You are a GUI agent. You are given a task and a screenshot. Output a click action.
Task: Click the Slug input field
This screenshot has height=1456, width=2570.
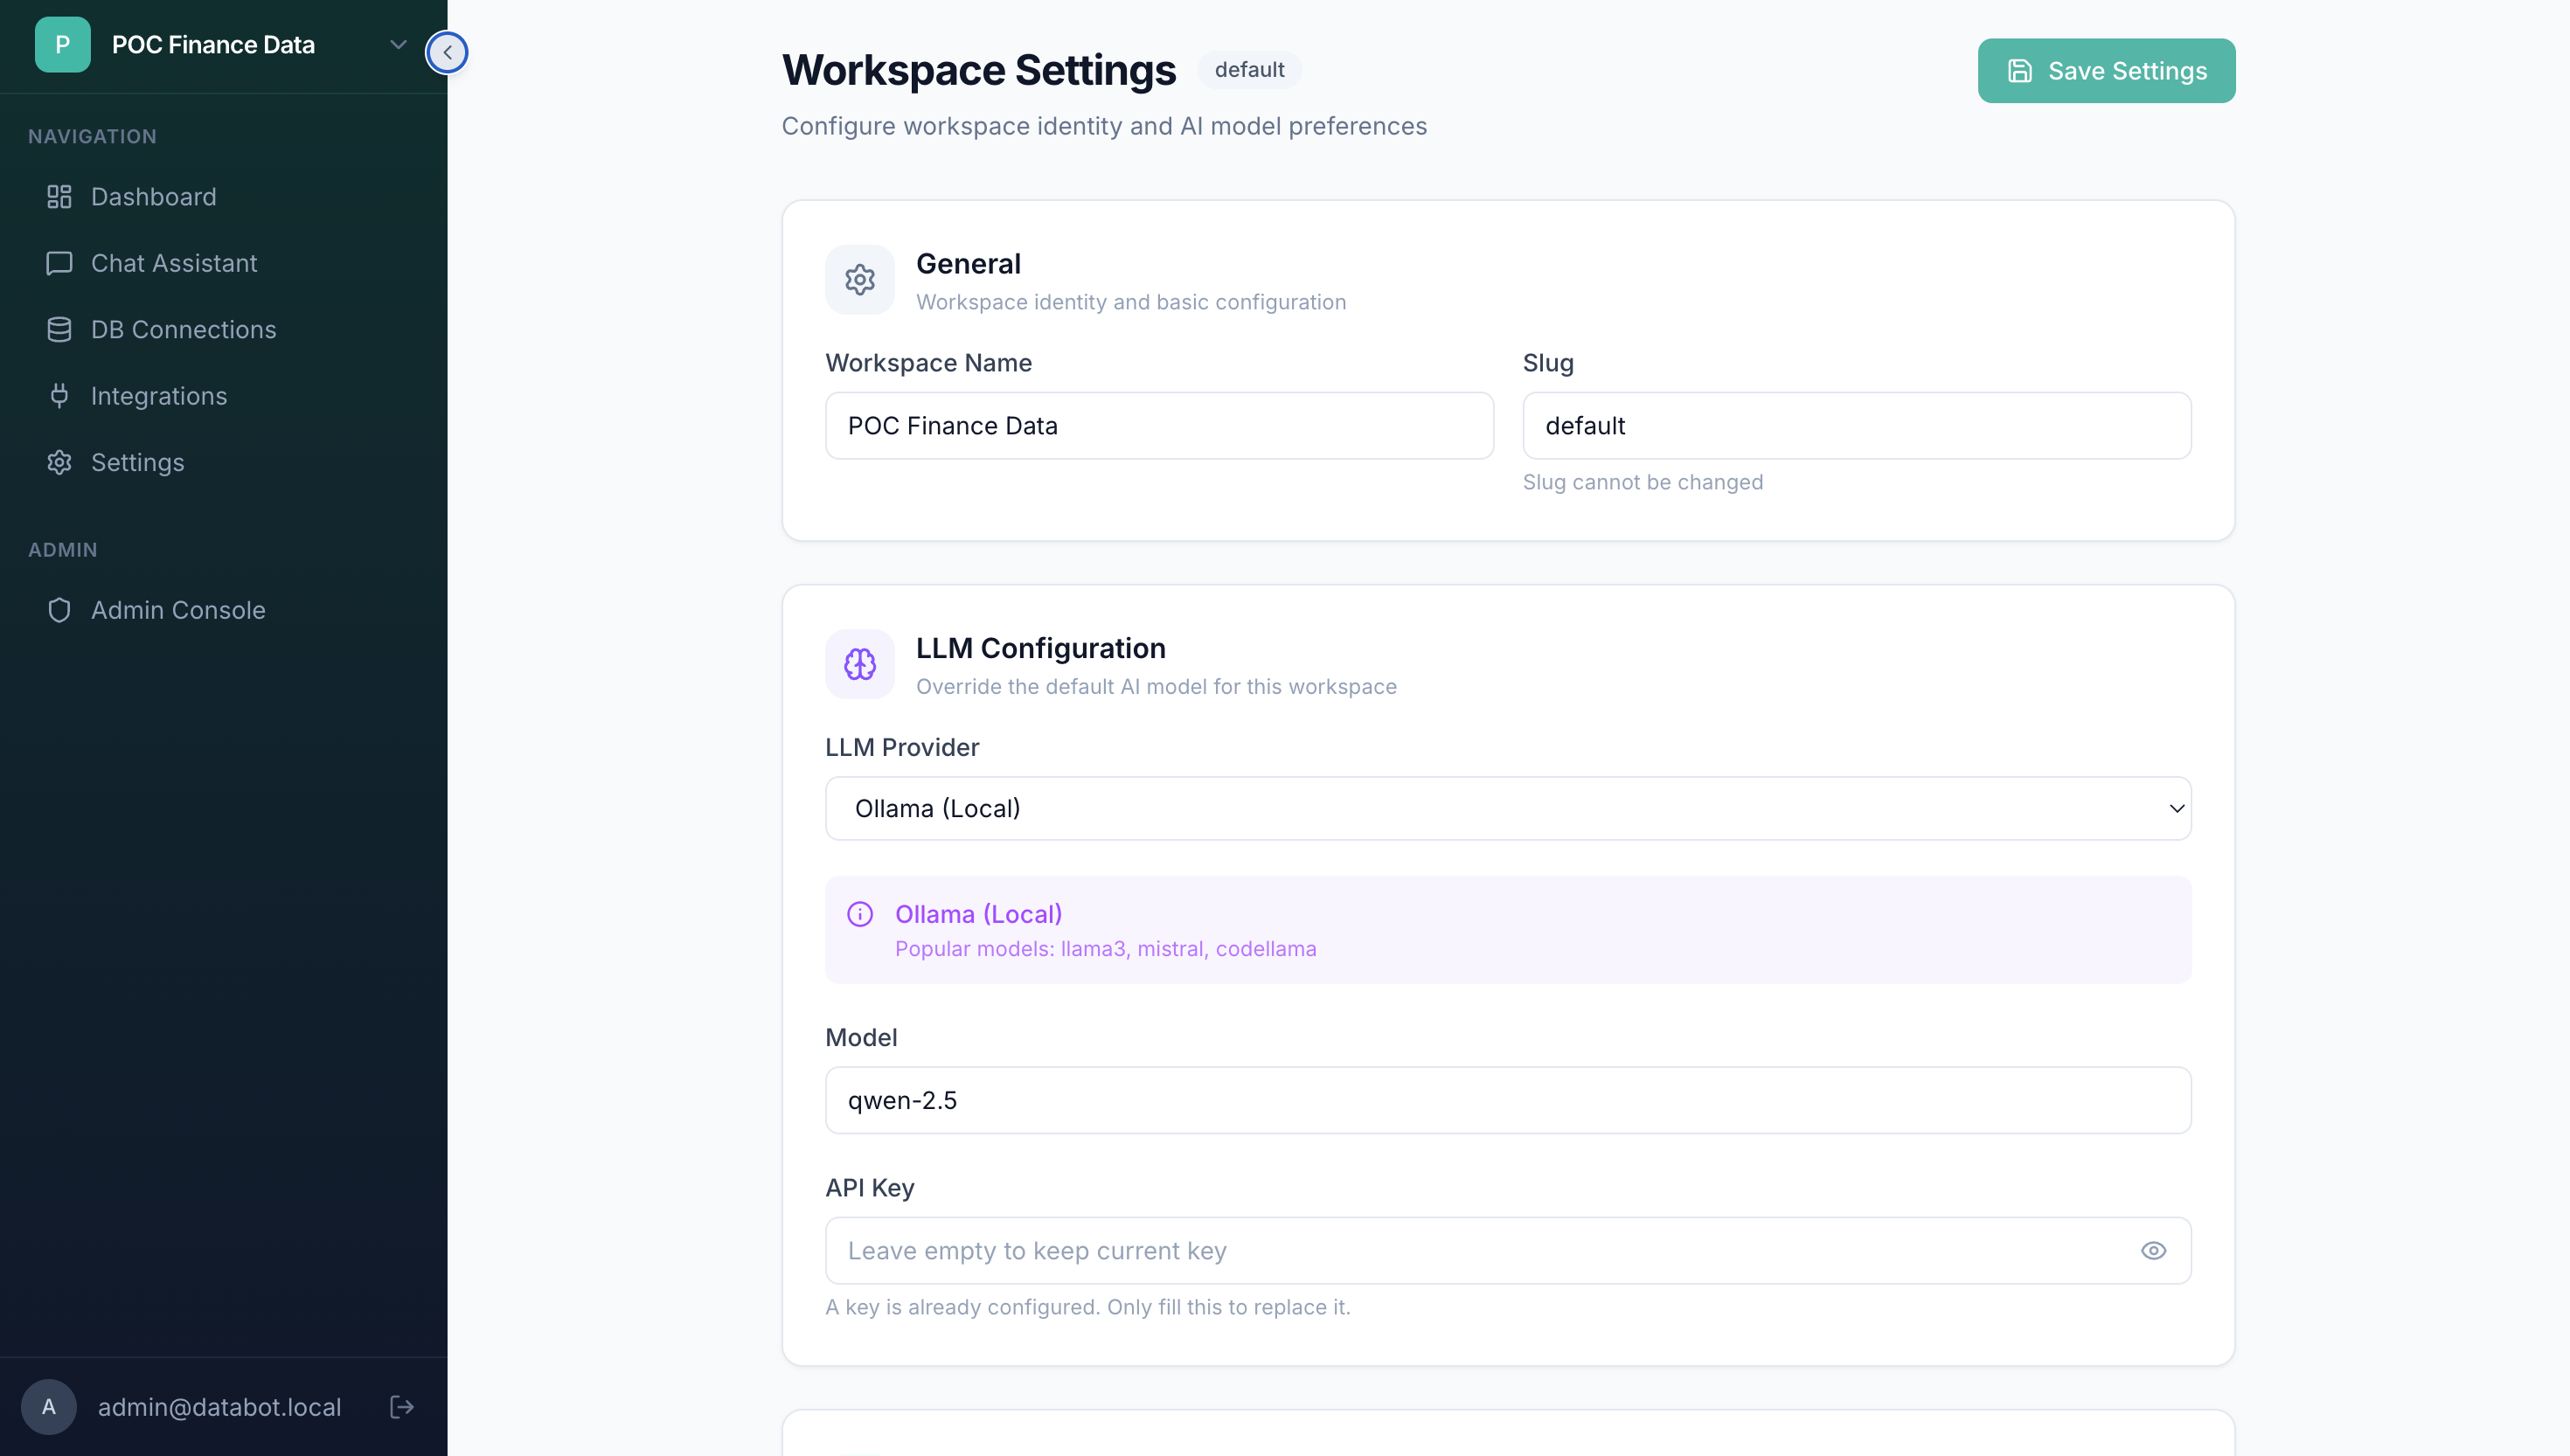coord(1856,425)
